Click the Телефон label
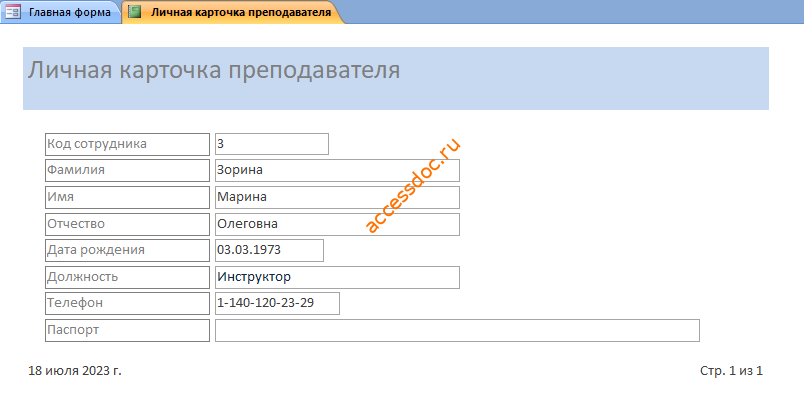 [127, 303]
